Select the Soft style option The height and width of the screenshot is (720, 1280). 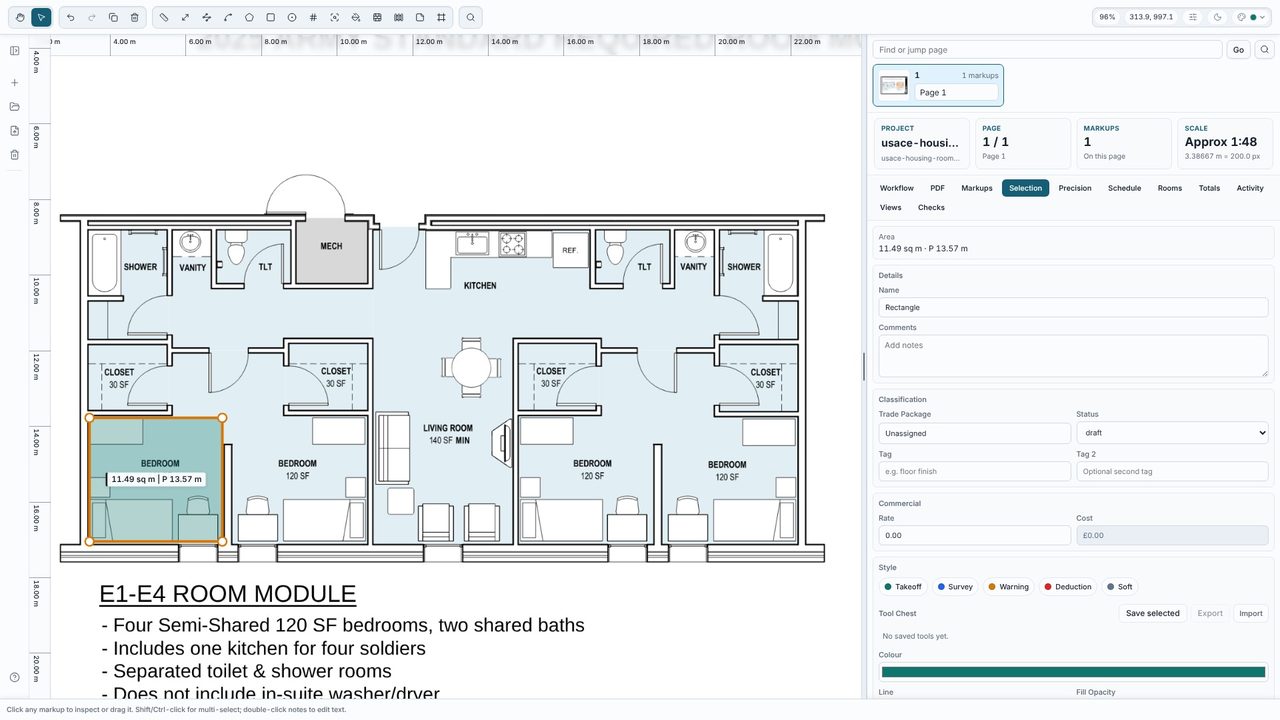[1120, 587]
